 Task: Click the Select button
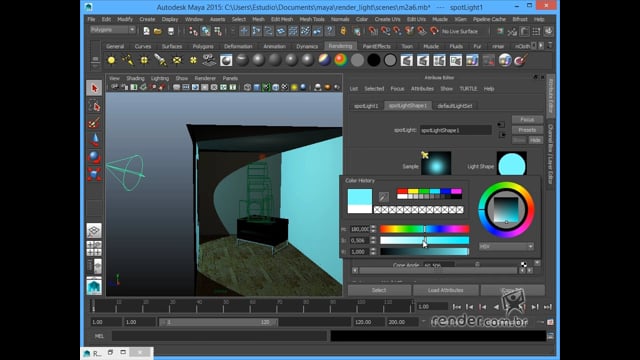(x=379, y=290)
